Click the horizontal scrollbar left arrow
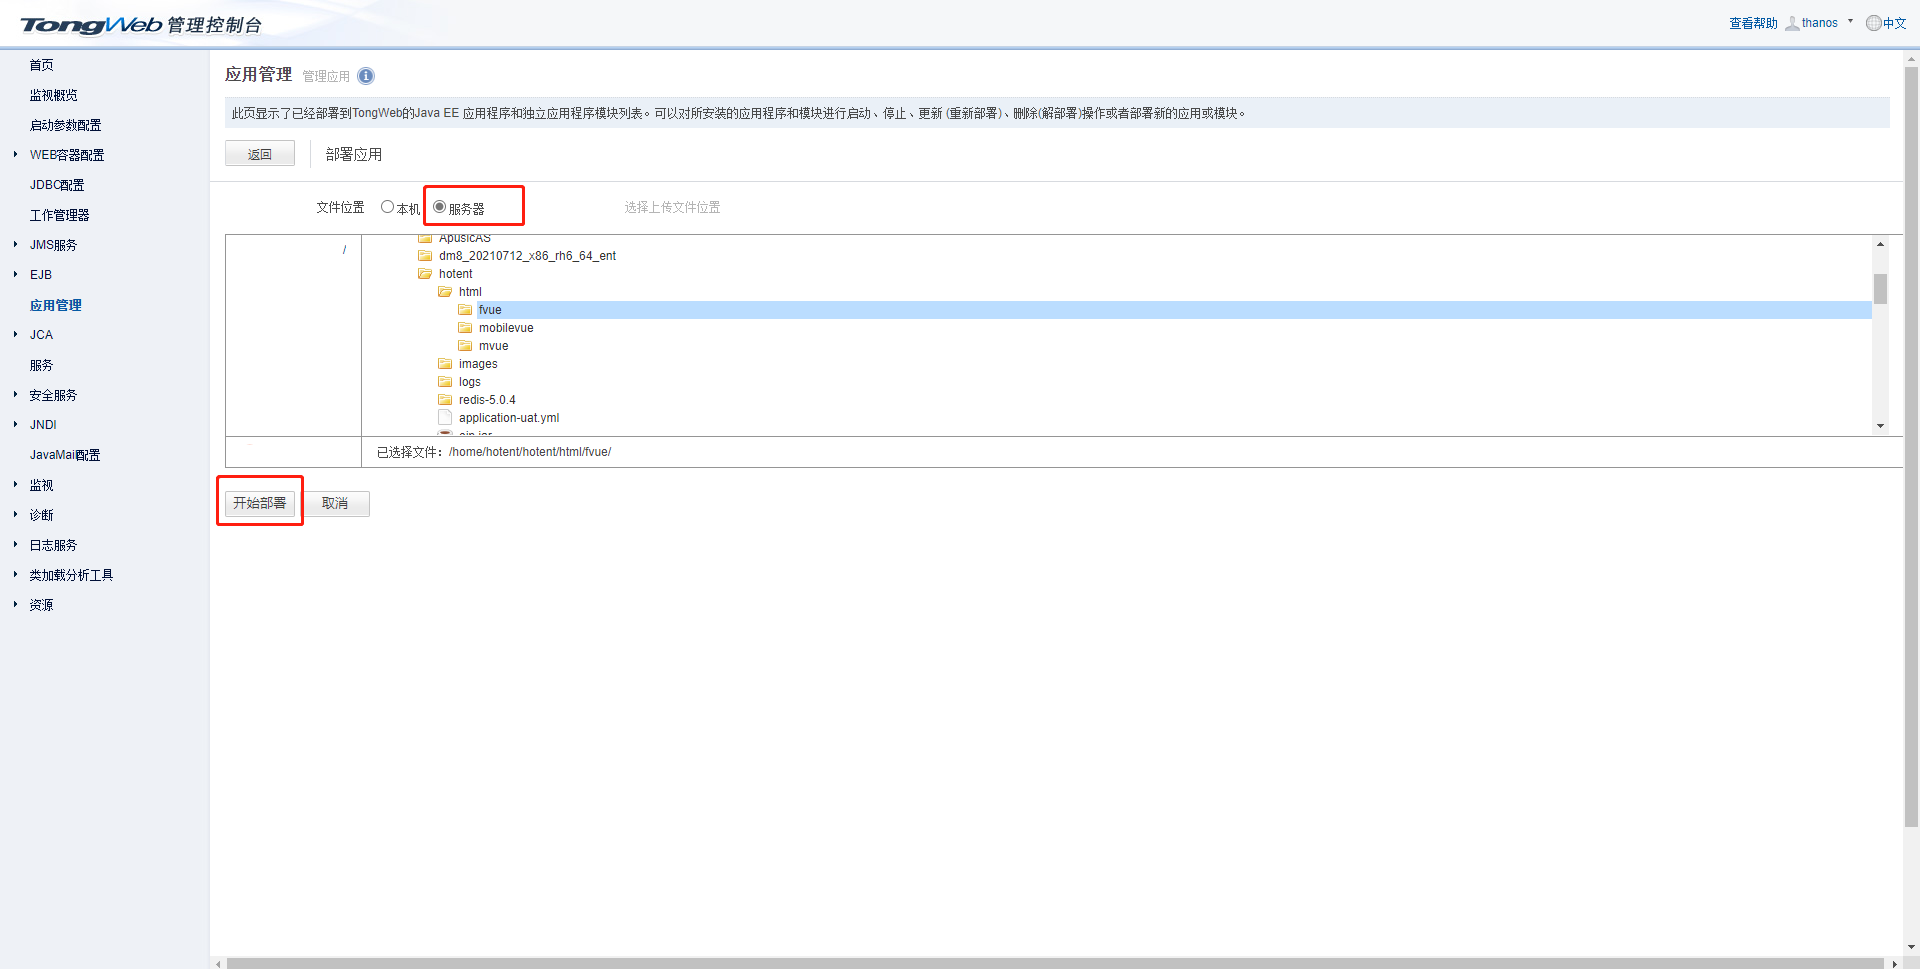 tap(219, 963)
